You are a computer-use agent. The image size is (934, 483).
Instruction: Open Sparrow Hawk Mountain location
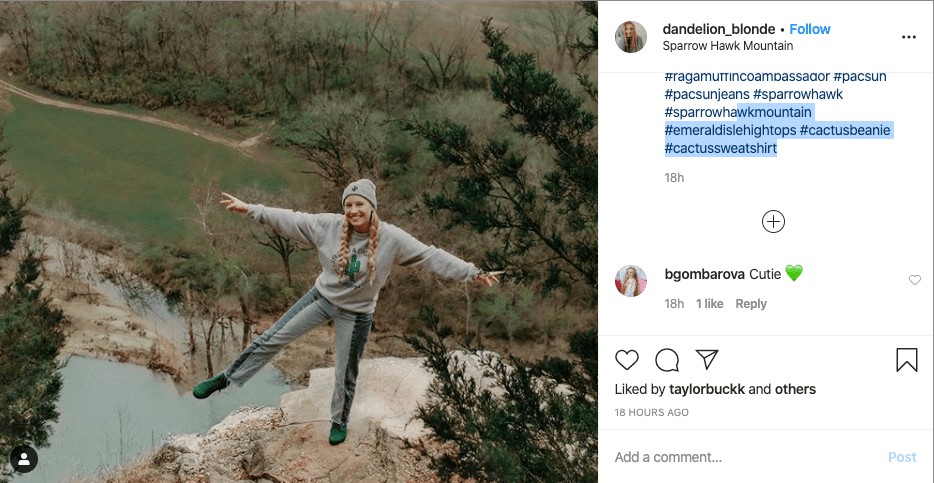727,46
